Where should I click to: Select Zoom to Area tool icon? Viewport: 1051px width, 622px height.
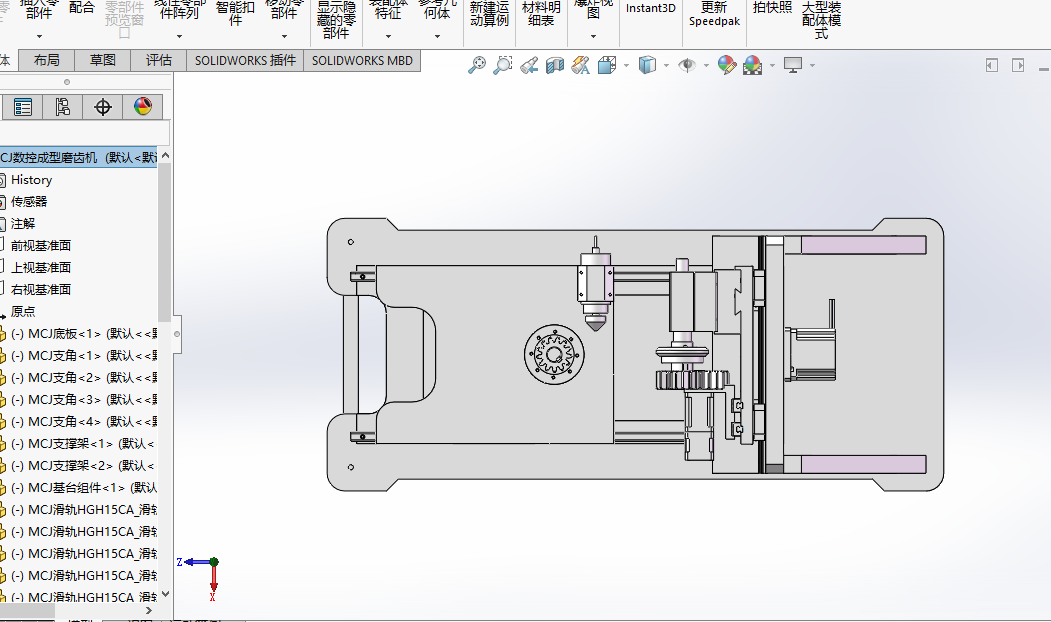click(x=503, y=65)
